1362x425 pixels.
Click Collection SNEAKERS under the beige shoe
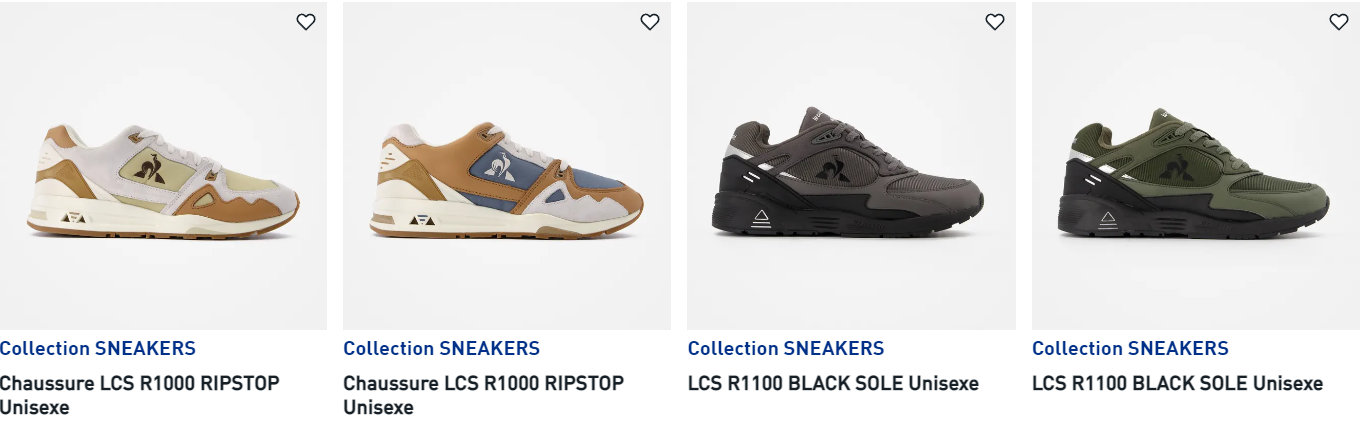click(x=98, y=348)
